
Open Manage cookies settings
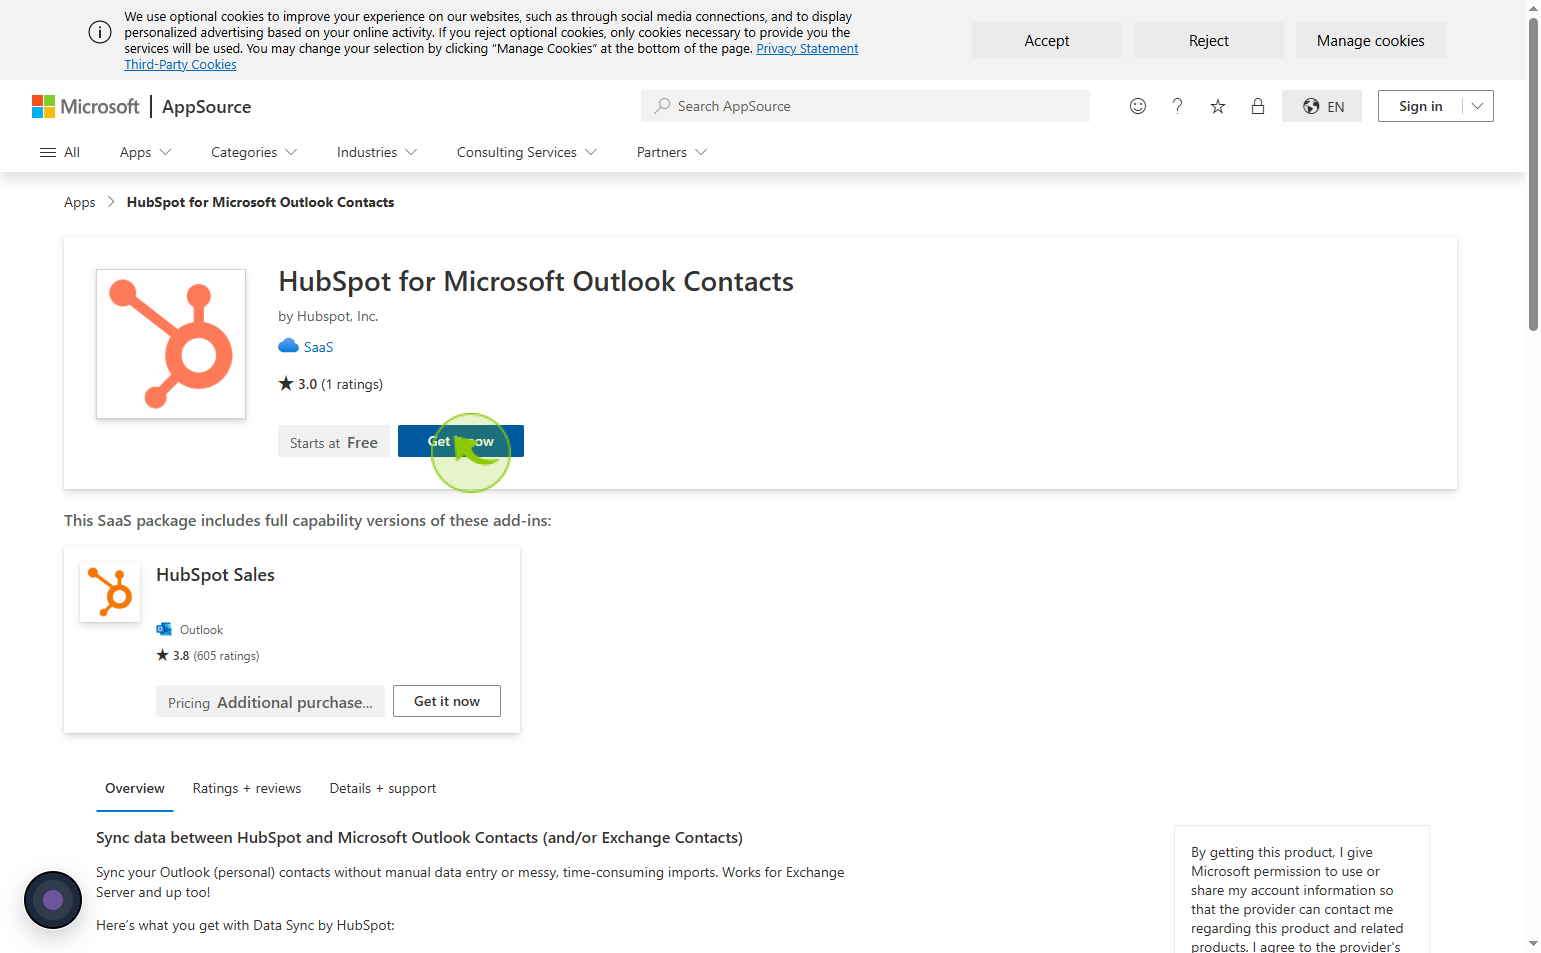coord(1371,40)
